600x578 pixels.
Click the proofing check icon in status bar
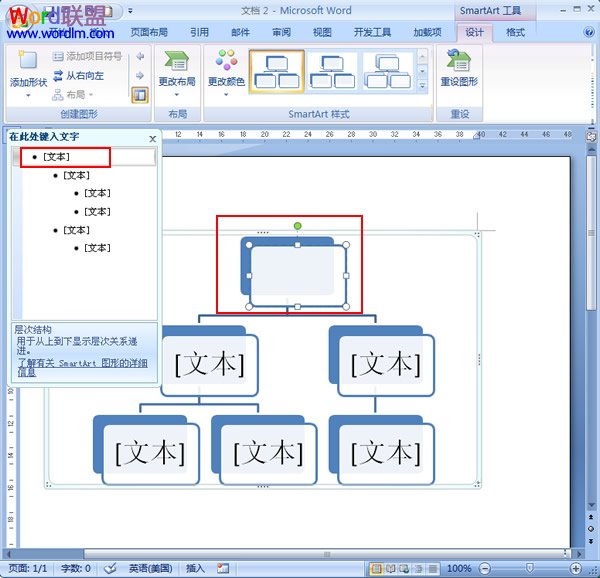pos(111,568)
